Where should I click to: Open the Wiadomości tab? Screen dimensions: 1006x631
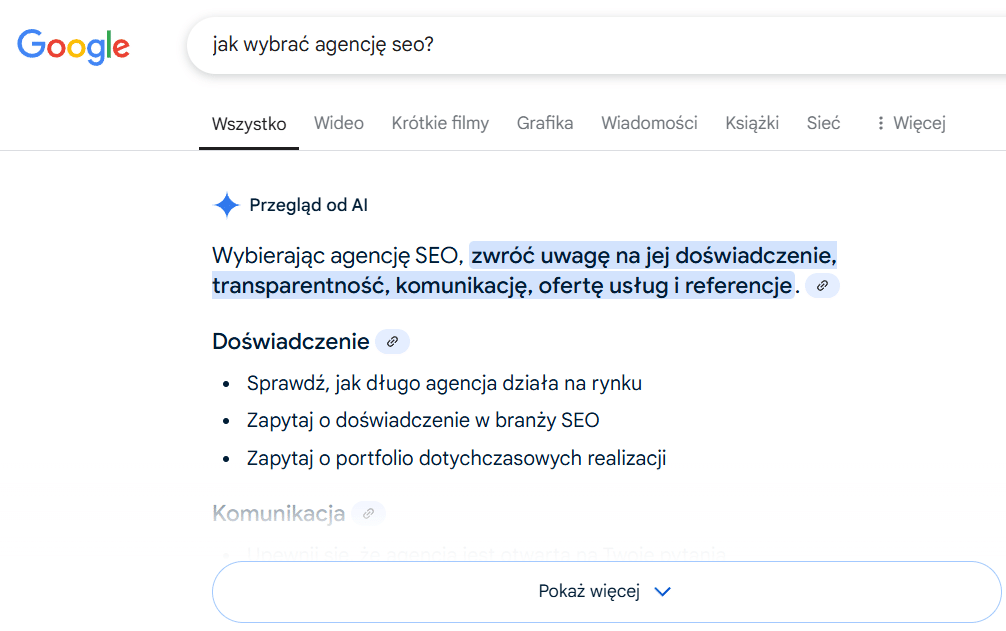pyautogui.click(x=649, y=124)
